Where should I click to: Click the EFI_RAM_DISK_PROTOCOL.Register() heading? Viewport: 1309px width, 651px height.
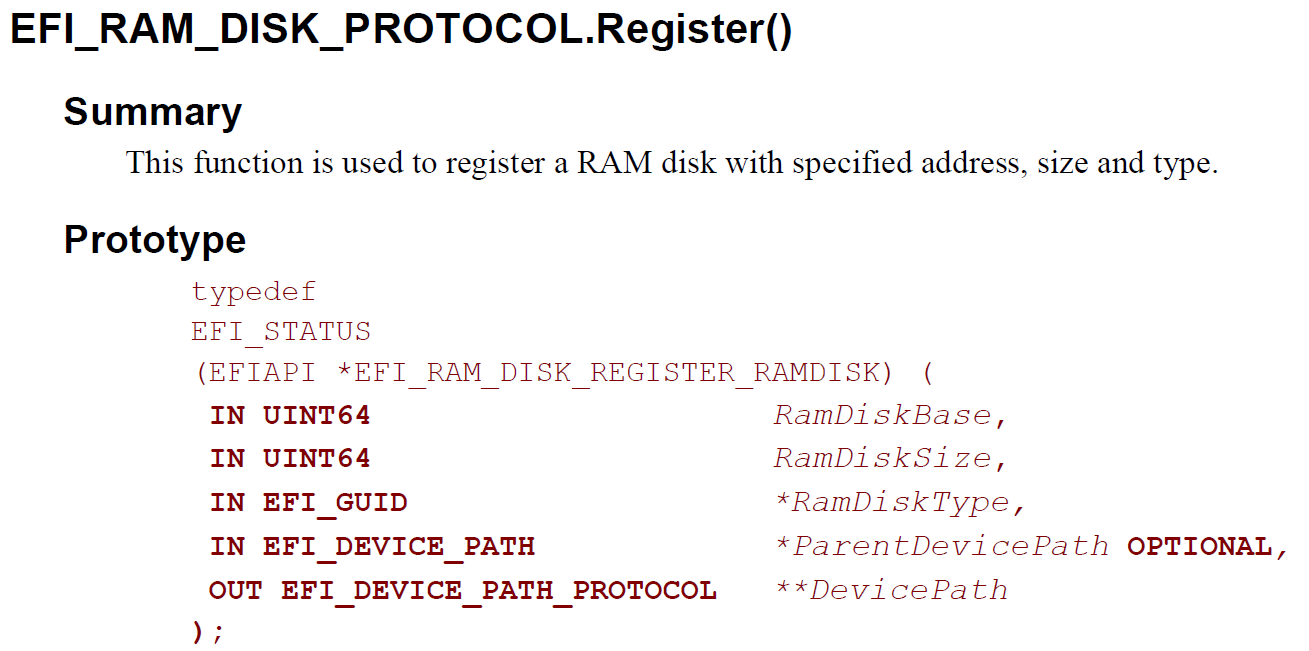(x=401, y=30)
